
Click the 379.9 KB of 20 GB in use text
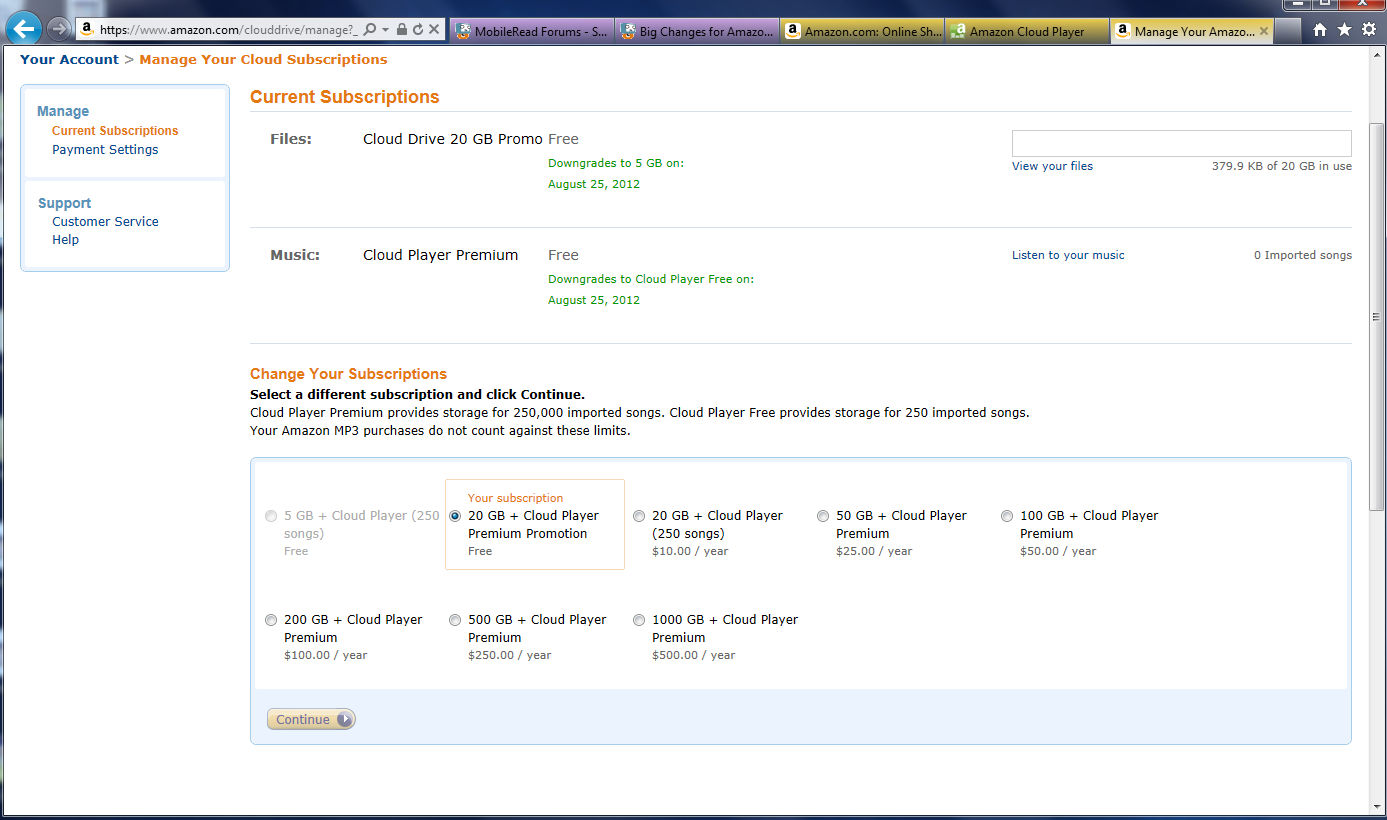tap(1282, 166)
